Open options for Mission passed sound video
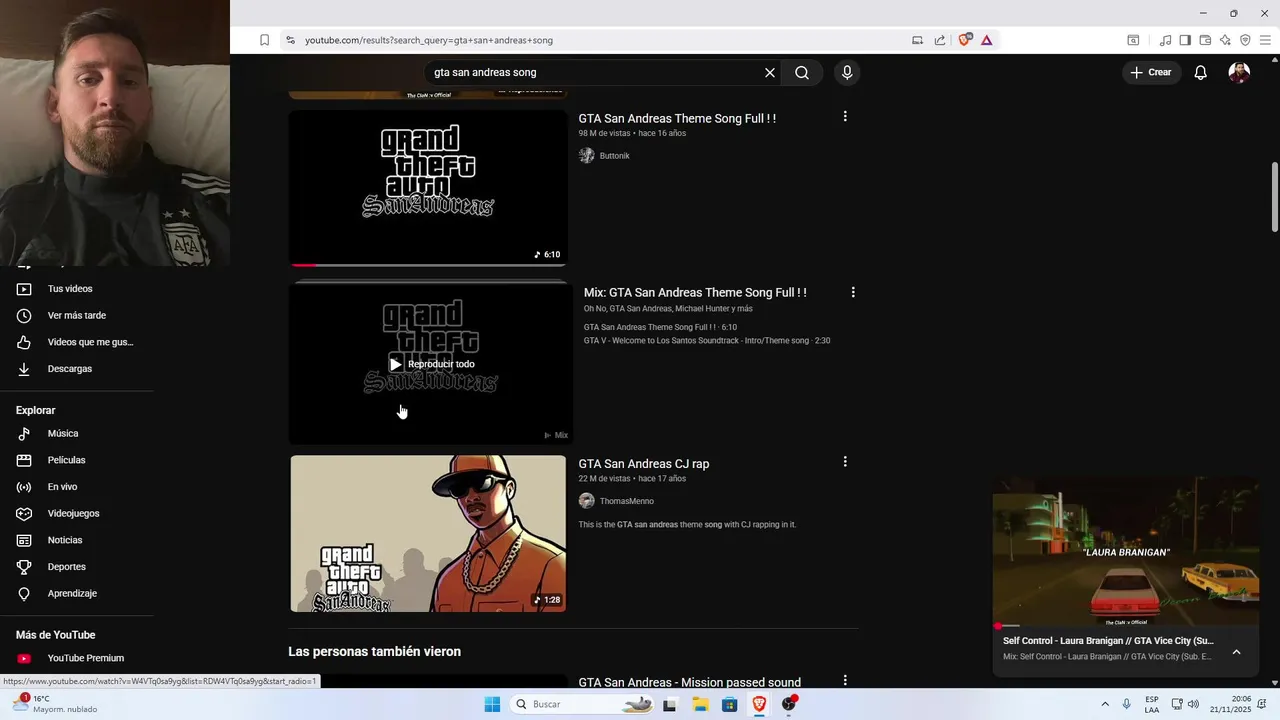Viewport: 1280px width, 720px height. (845, 680)
